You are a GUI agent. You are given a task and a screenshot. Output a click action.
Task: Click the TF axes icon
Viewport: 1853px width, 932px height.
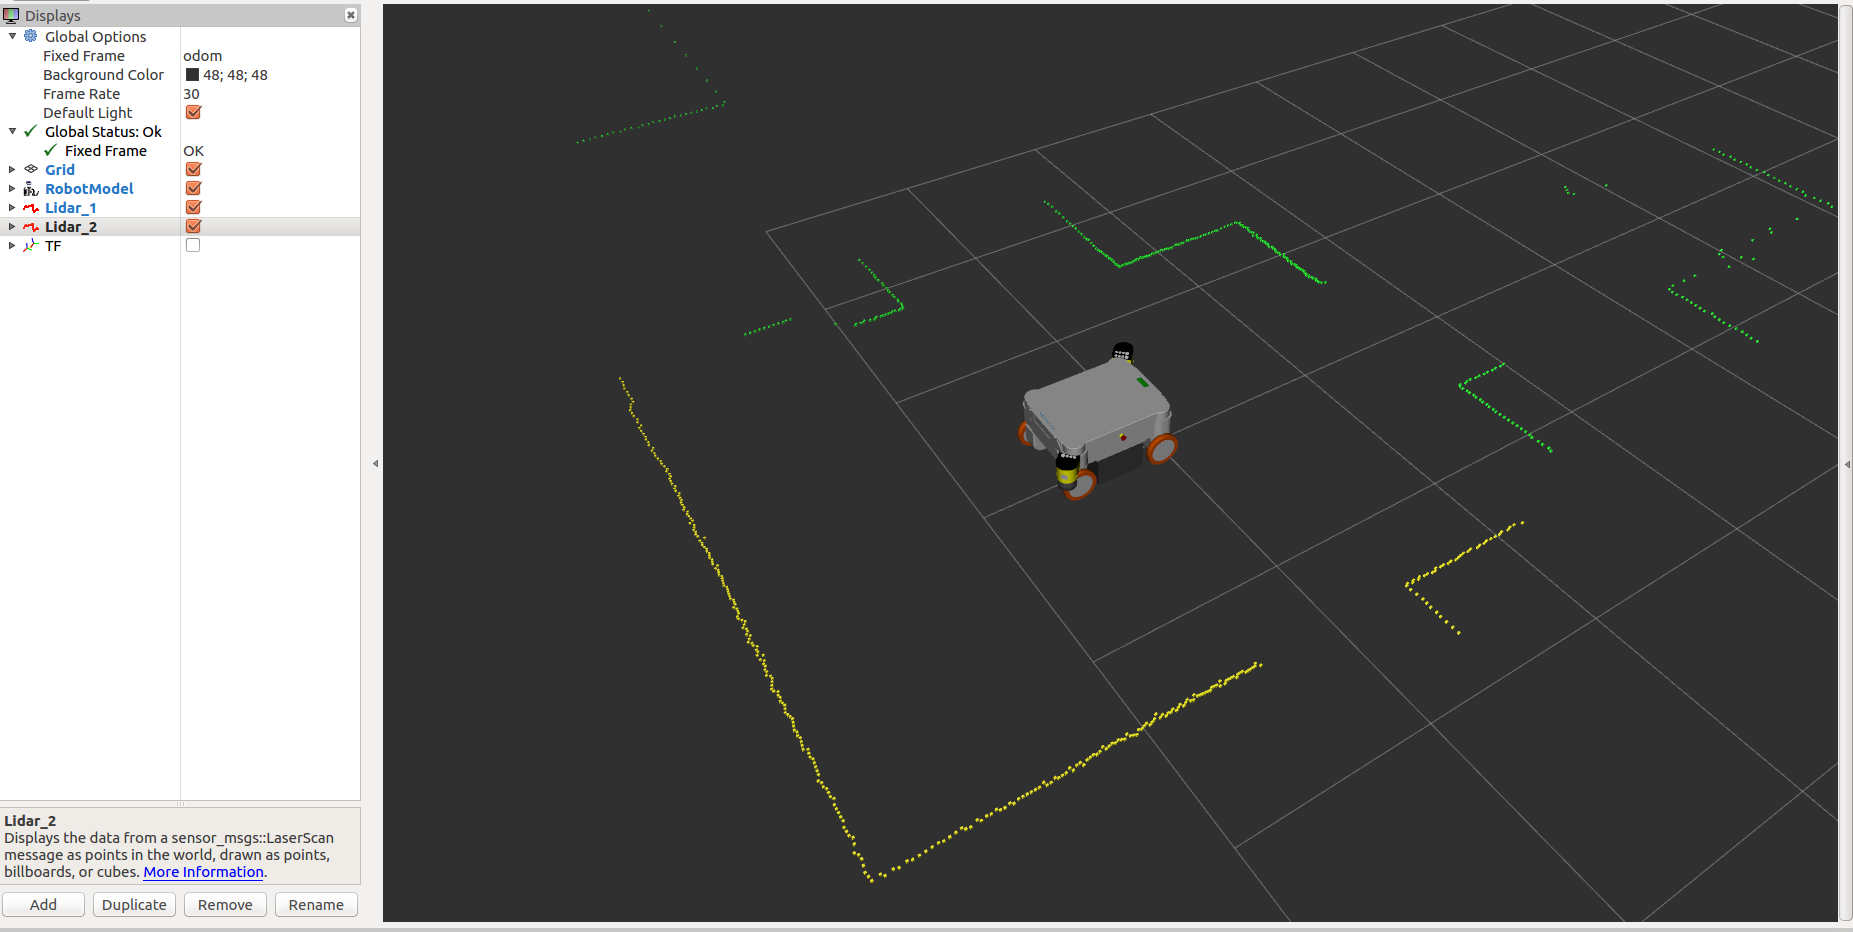31,245
